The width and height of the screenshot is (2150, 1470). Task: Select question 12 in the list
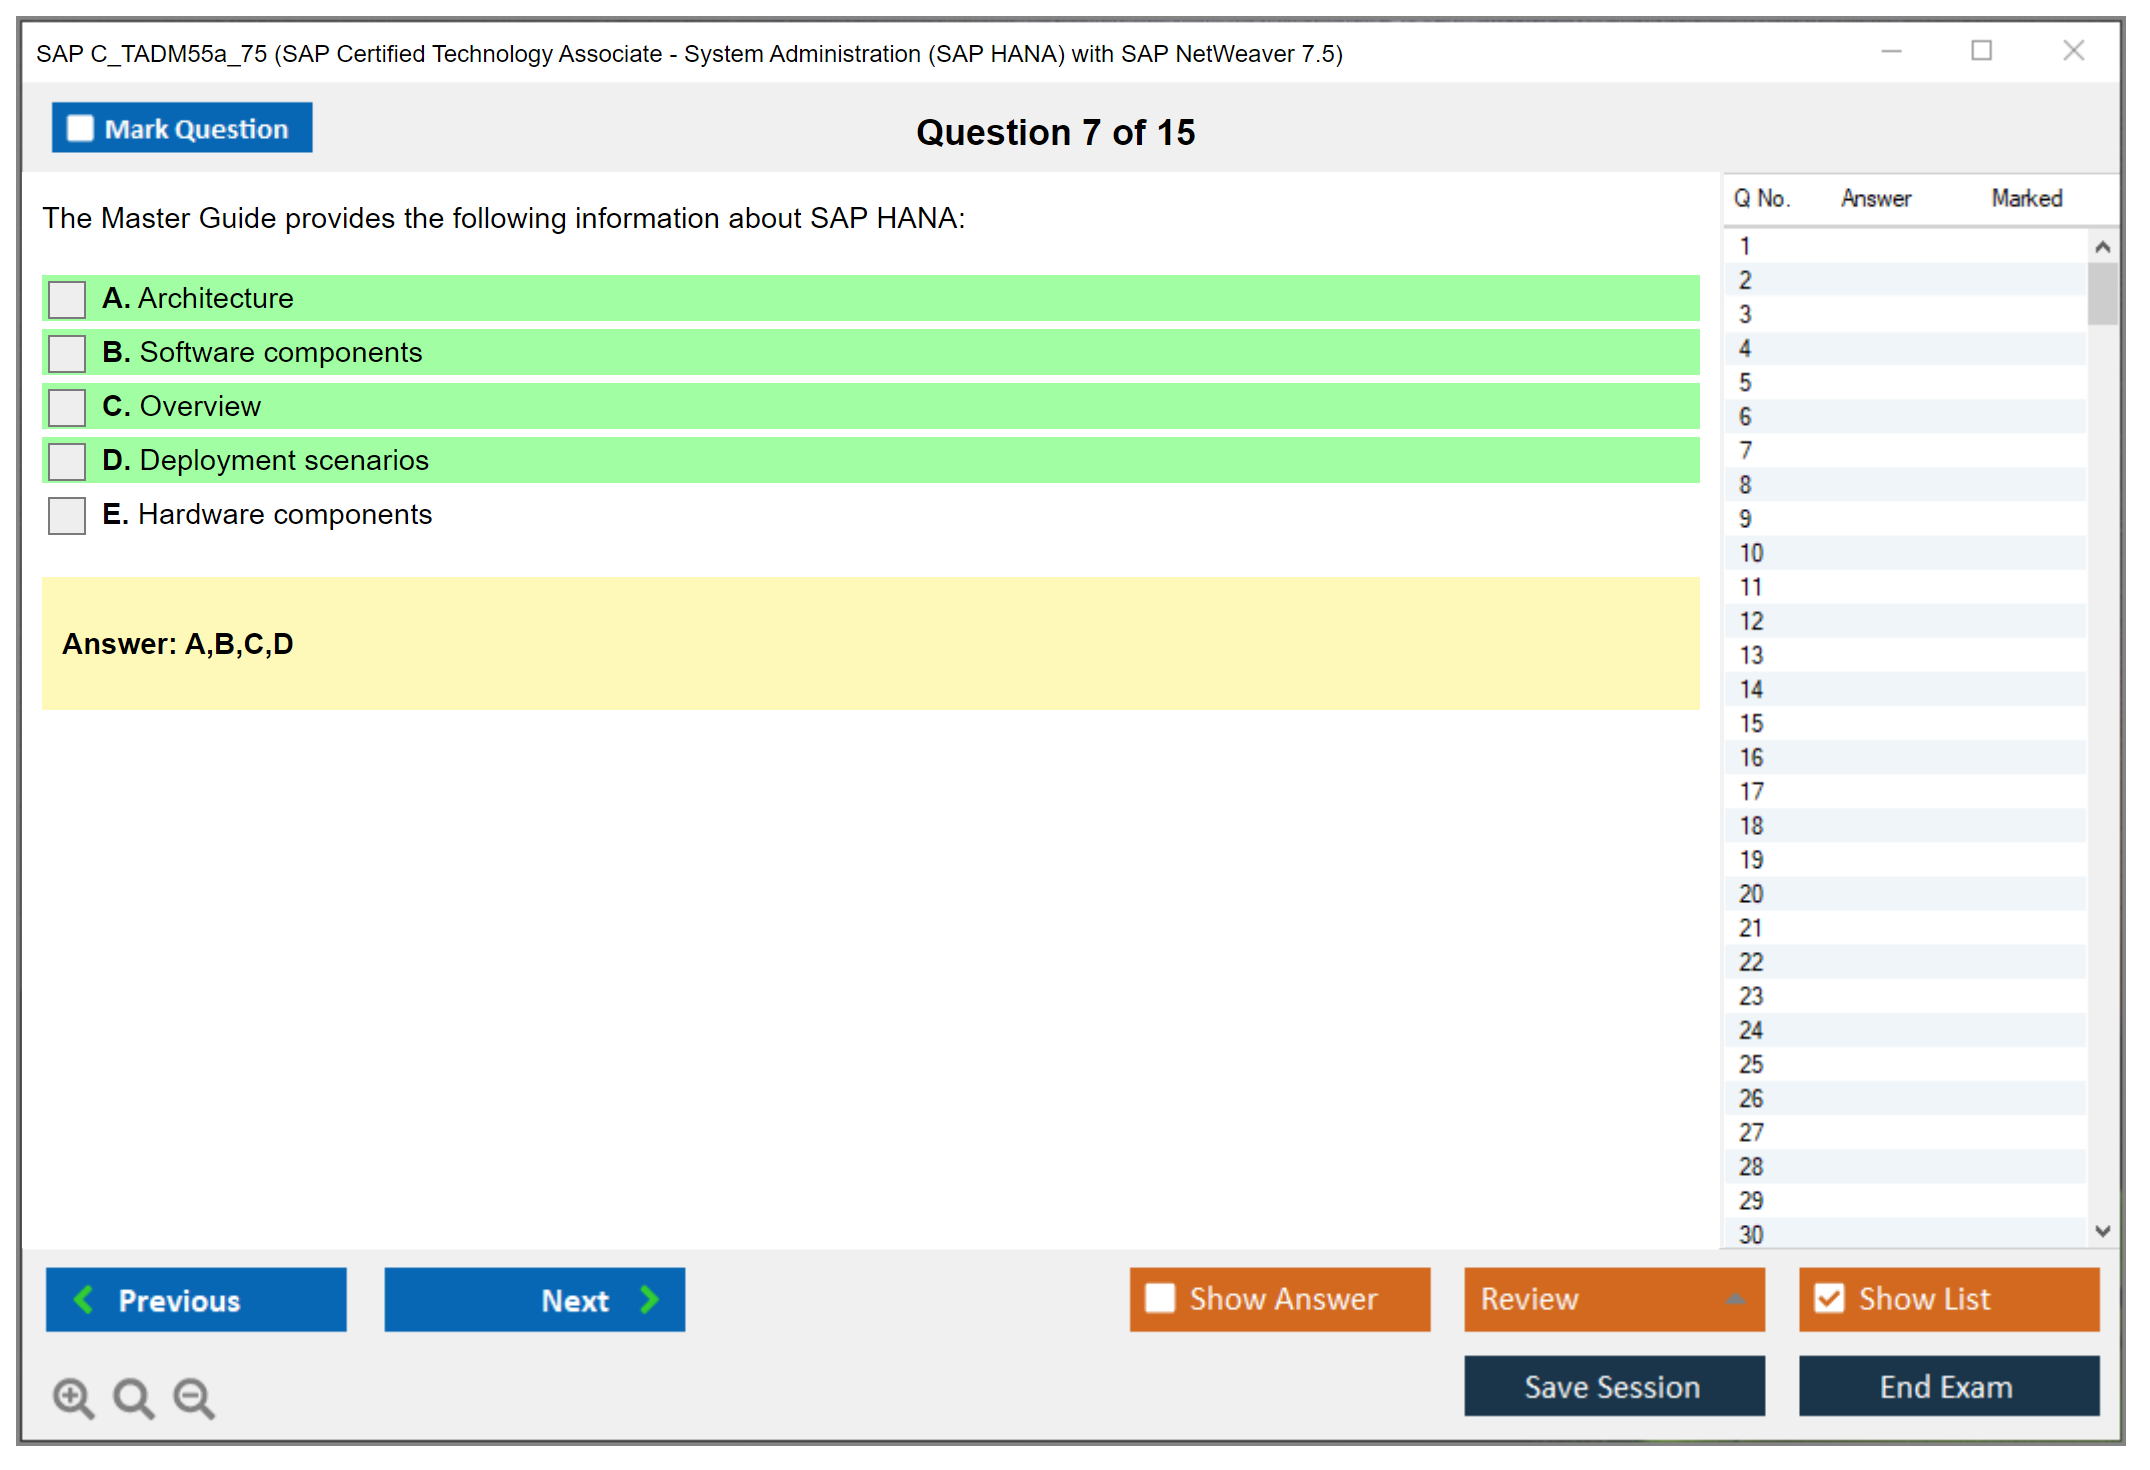click(x=1751, y=621)
